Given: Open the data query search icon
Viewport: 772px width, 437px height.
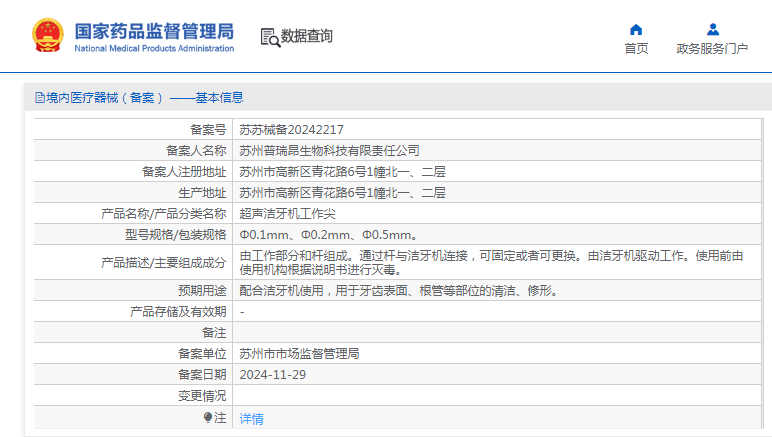Looking at the screenshot, I should point(270,37).
